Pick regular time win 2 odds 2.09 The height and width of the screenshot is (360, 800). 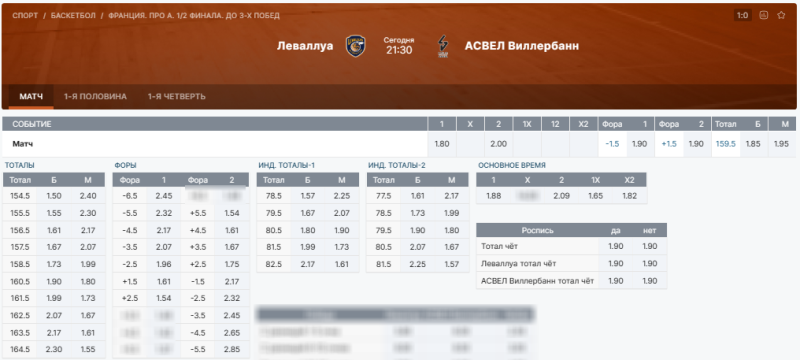[561, 196]
